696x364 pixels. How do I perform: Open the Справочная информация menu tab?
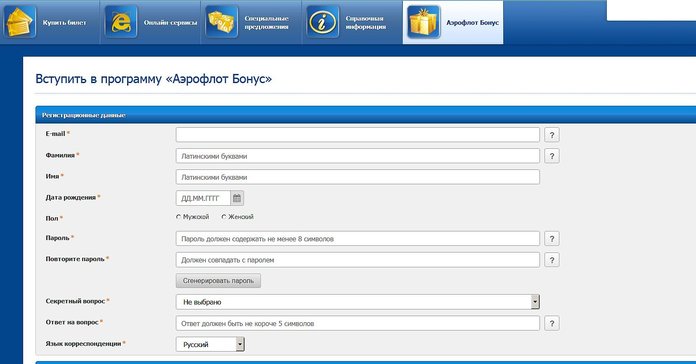tap(352, 22)
